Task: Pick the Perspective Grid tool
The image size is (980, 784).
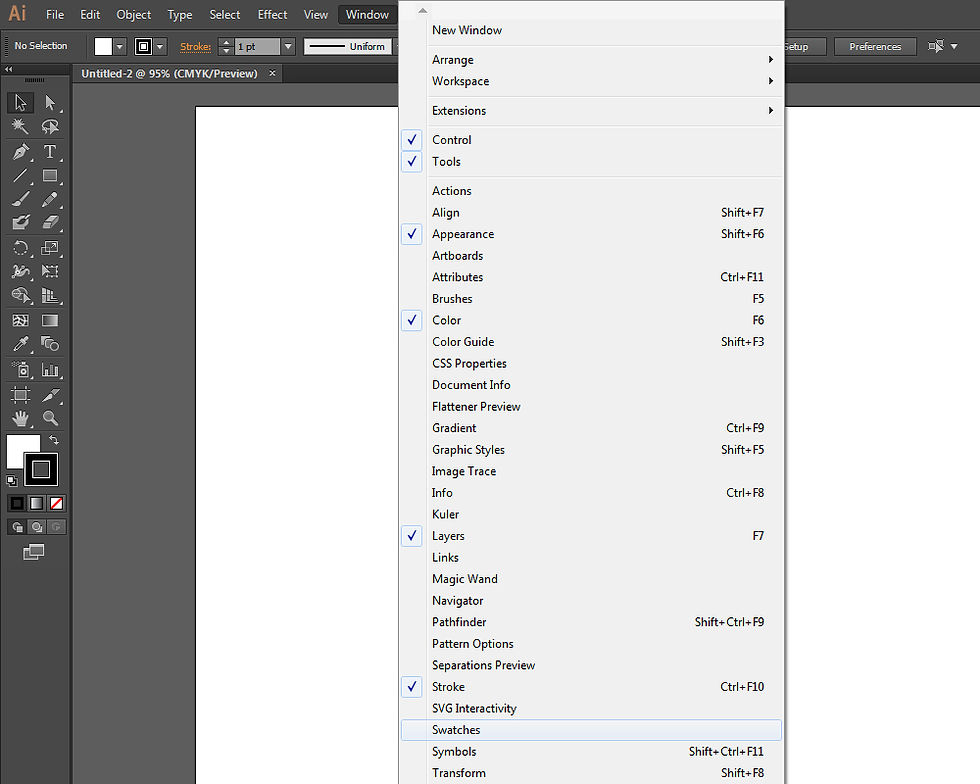Action: point(50,296)
